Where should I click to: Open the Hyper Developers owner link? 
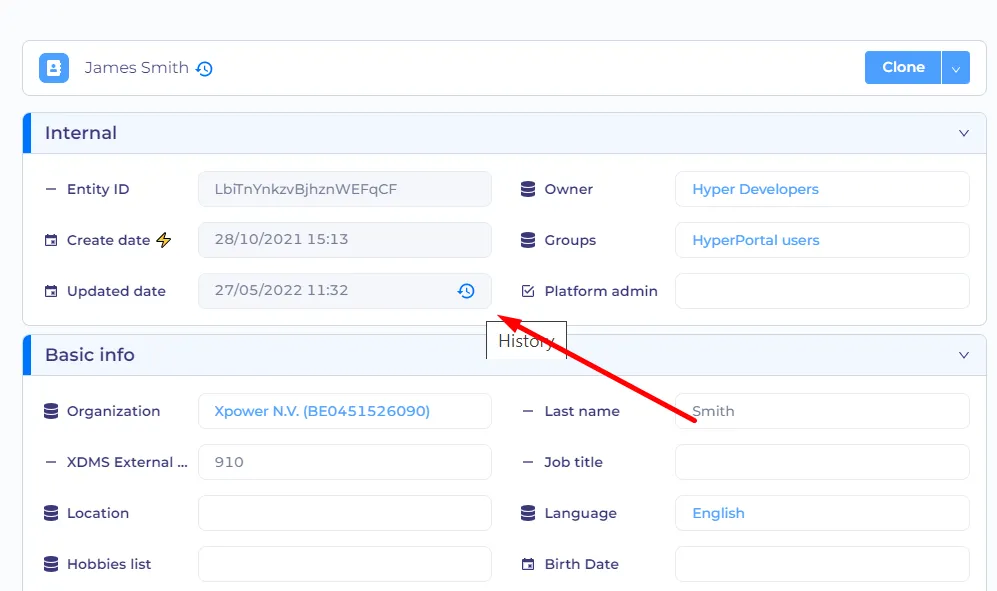coord(755,189)
